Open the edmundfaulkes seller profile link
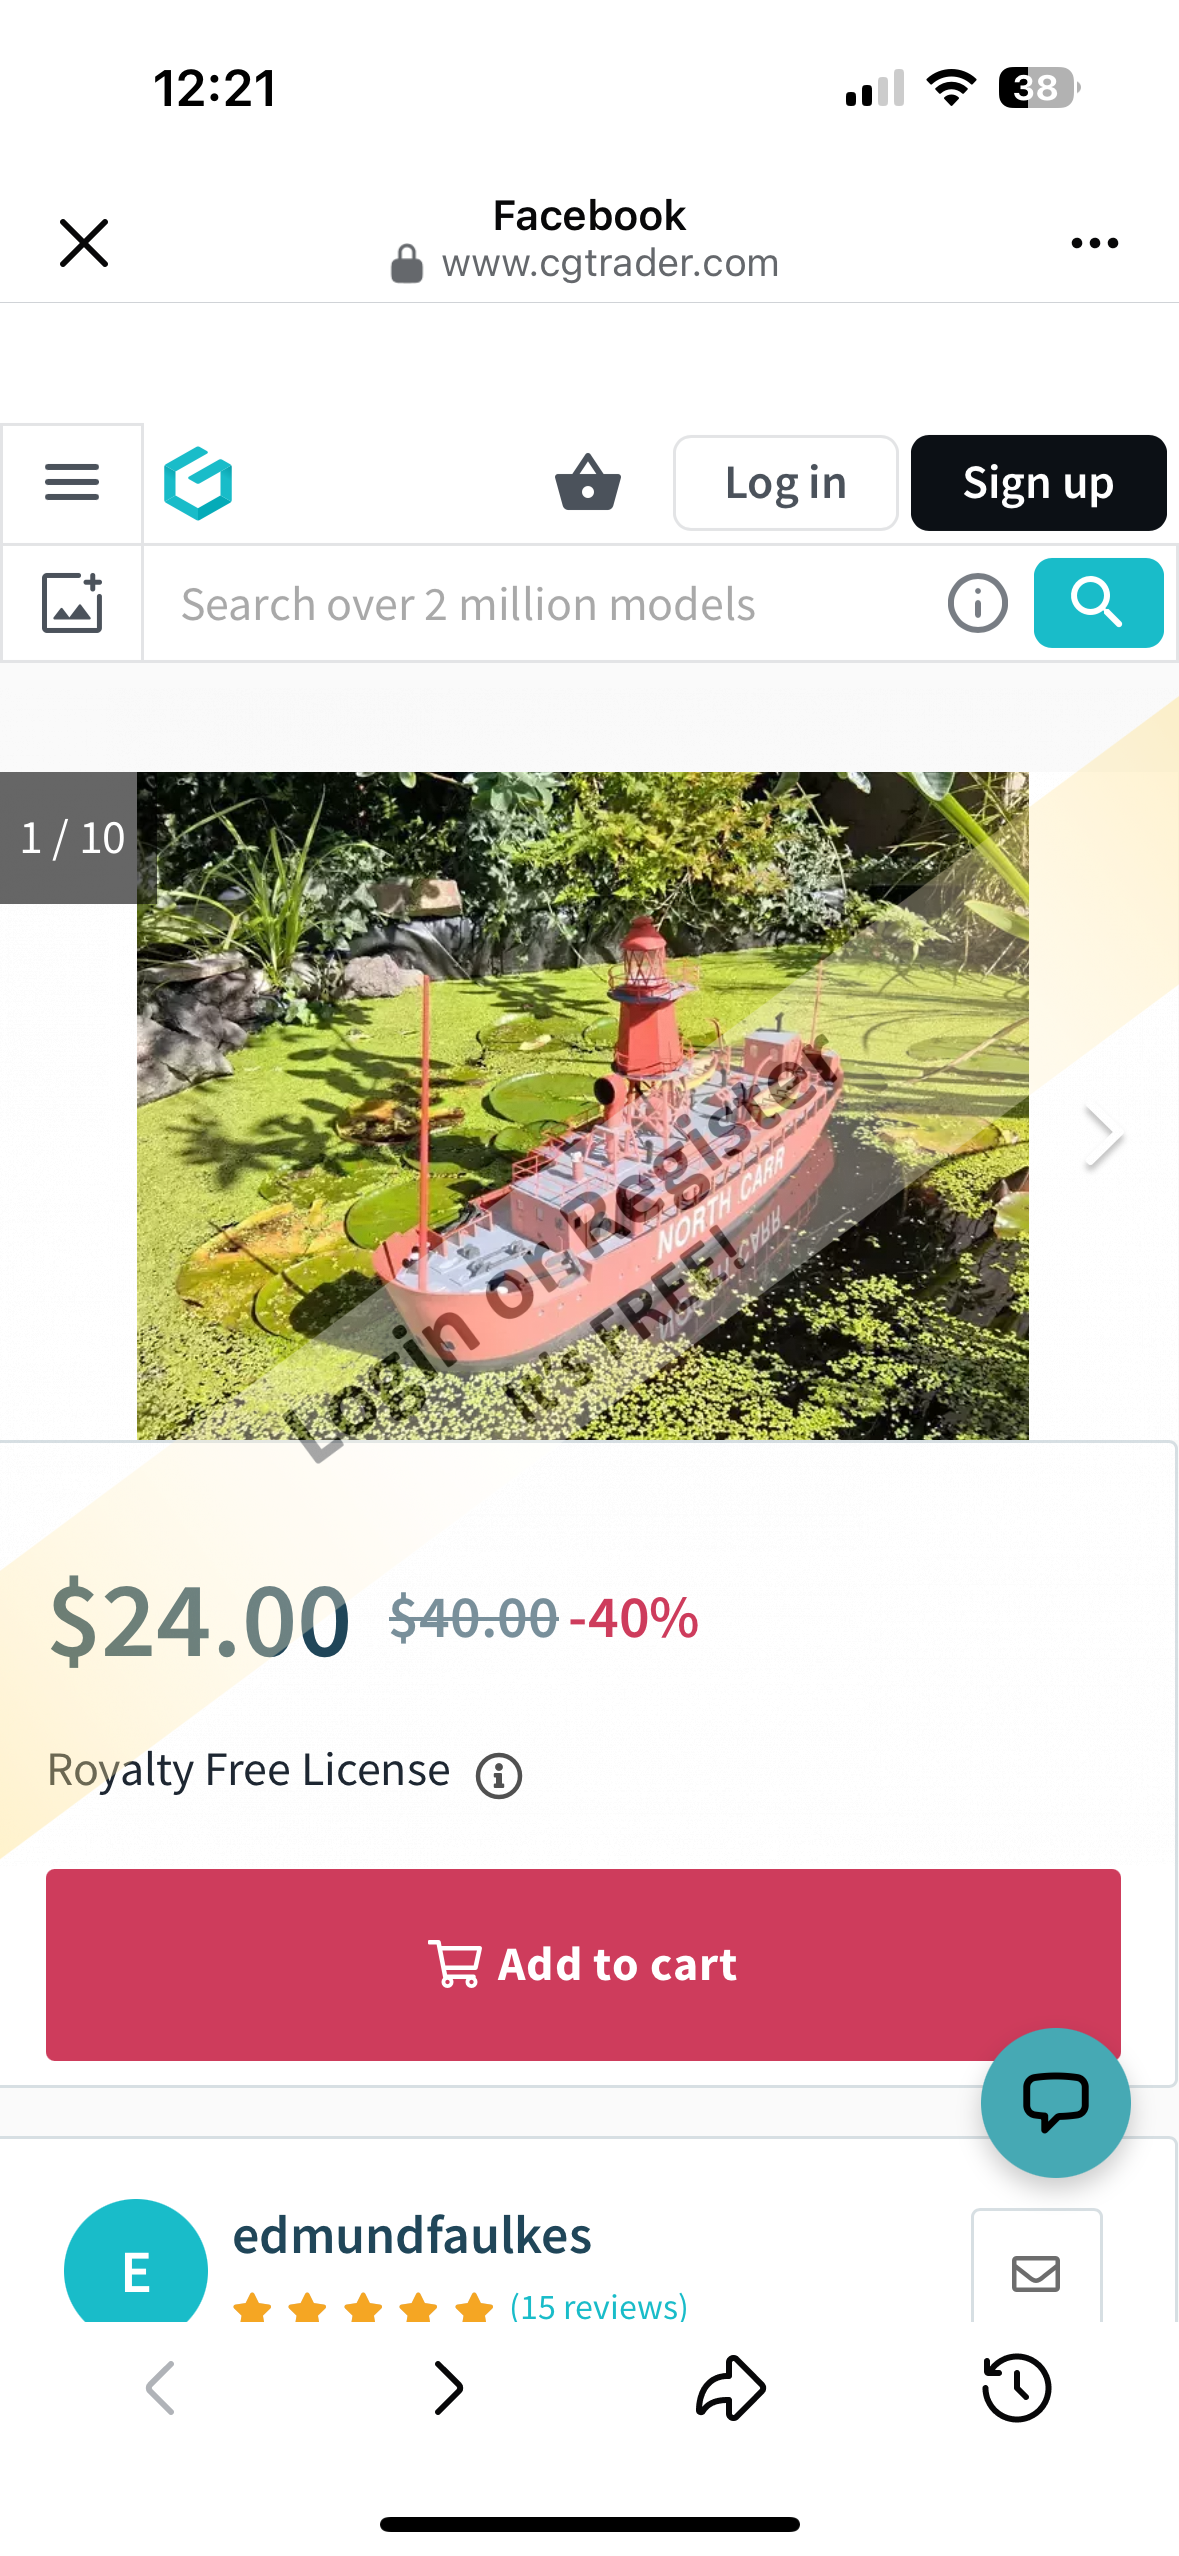This screenshot has height=2556, width=1179. [412, 2236]
